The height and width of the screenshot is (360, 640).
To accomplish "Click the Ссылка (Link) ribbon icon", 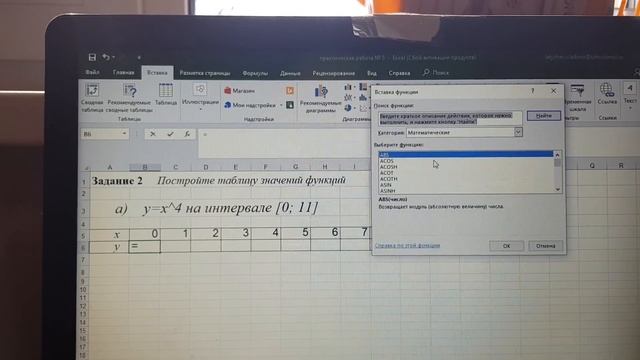I will point(607,94).
